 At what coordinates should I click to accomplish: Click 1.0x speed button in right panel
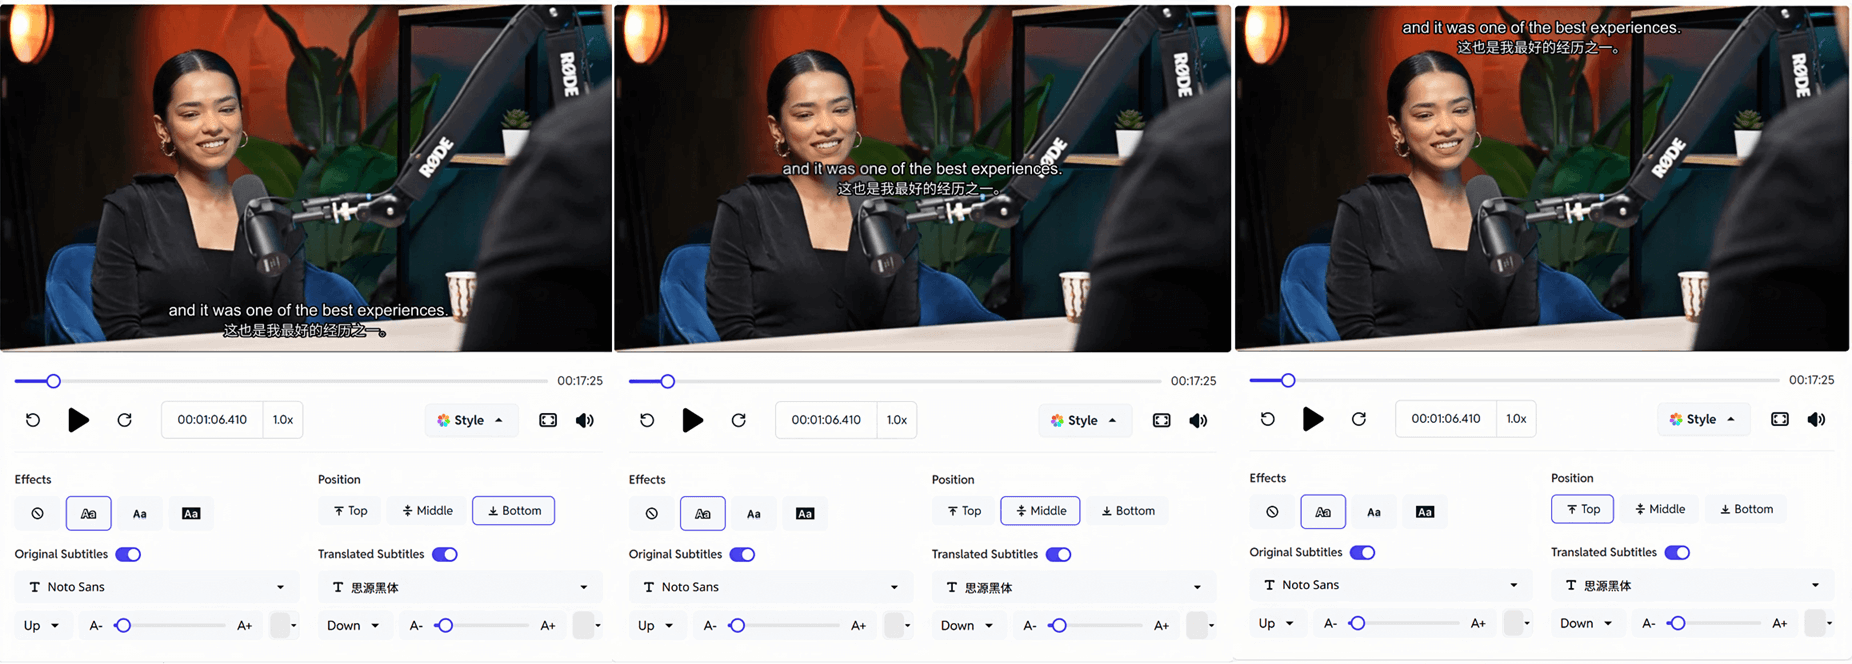(x=1516, y=419)
